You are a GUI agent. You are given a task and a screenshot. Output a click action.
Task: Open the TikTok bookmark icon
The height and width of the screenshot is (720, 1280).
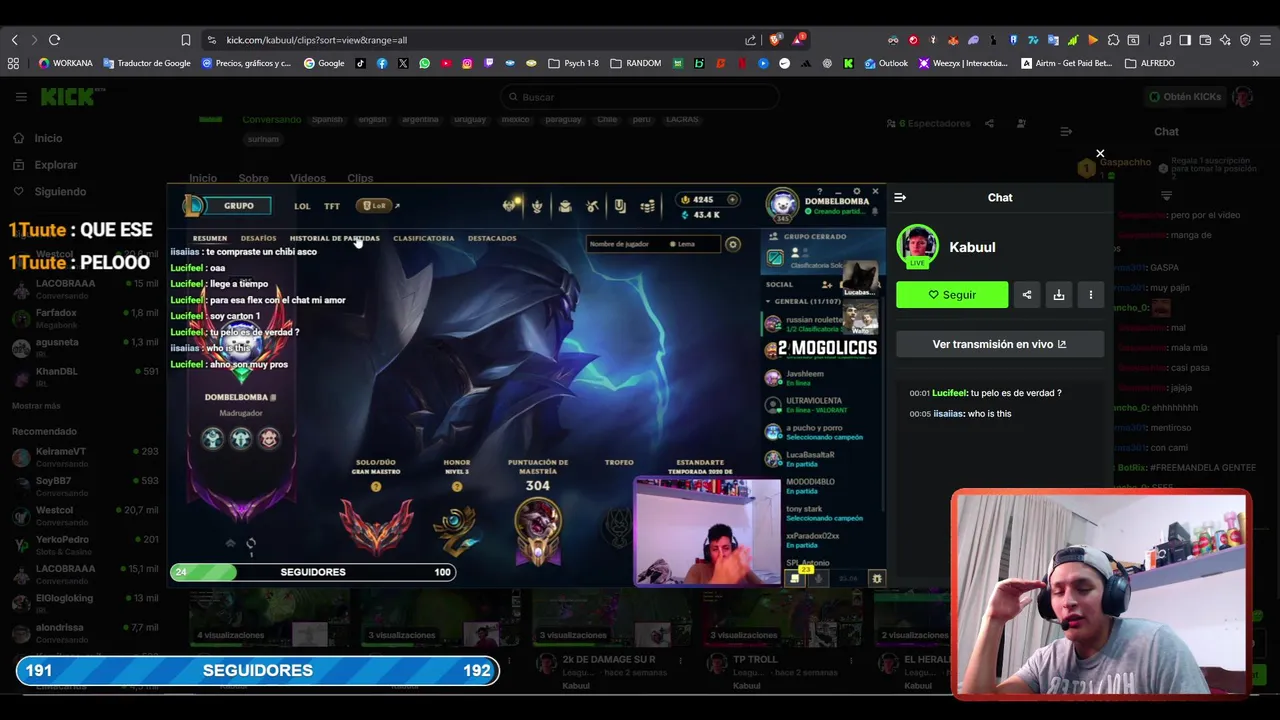coord(361,63)
